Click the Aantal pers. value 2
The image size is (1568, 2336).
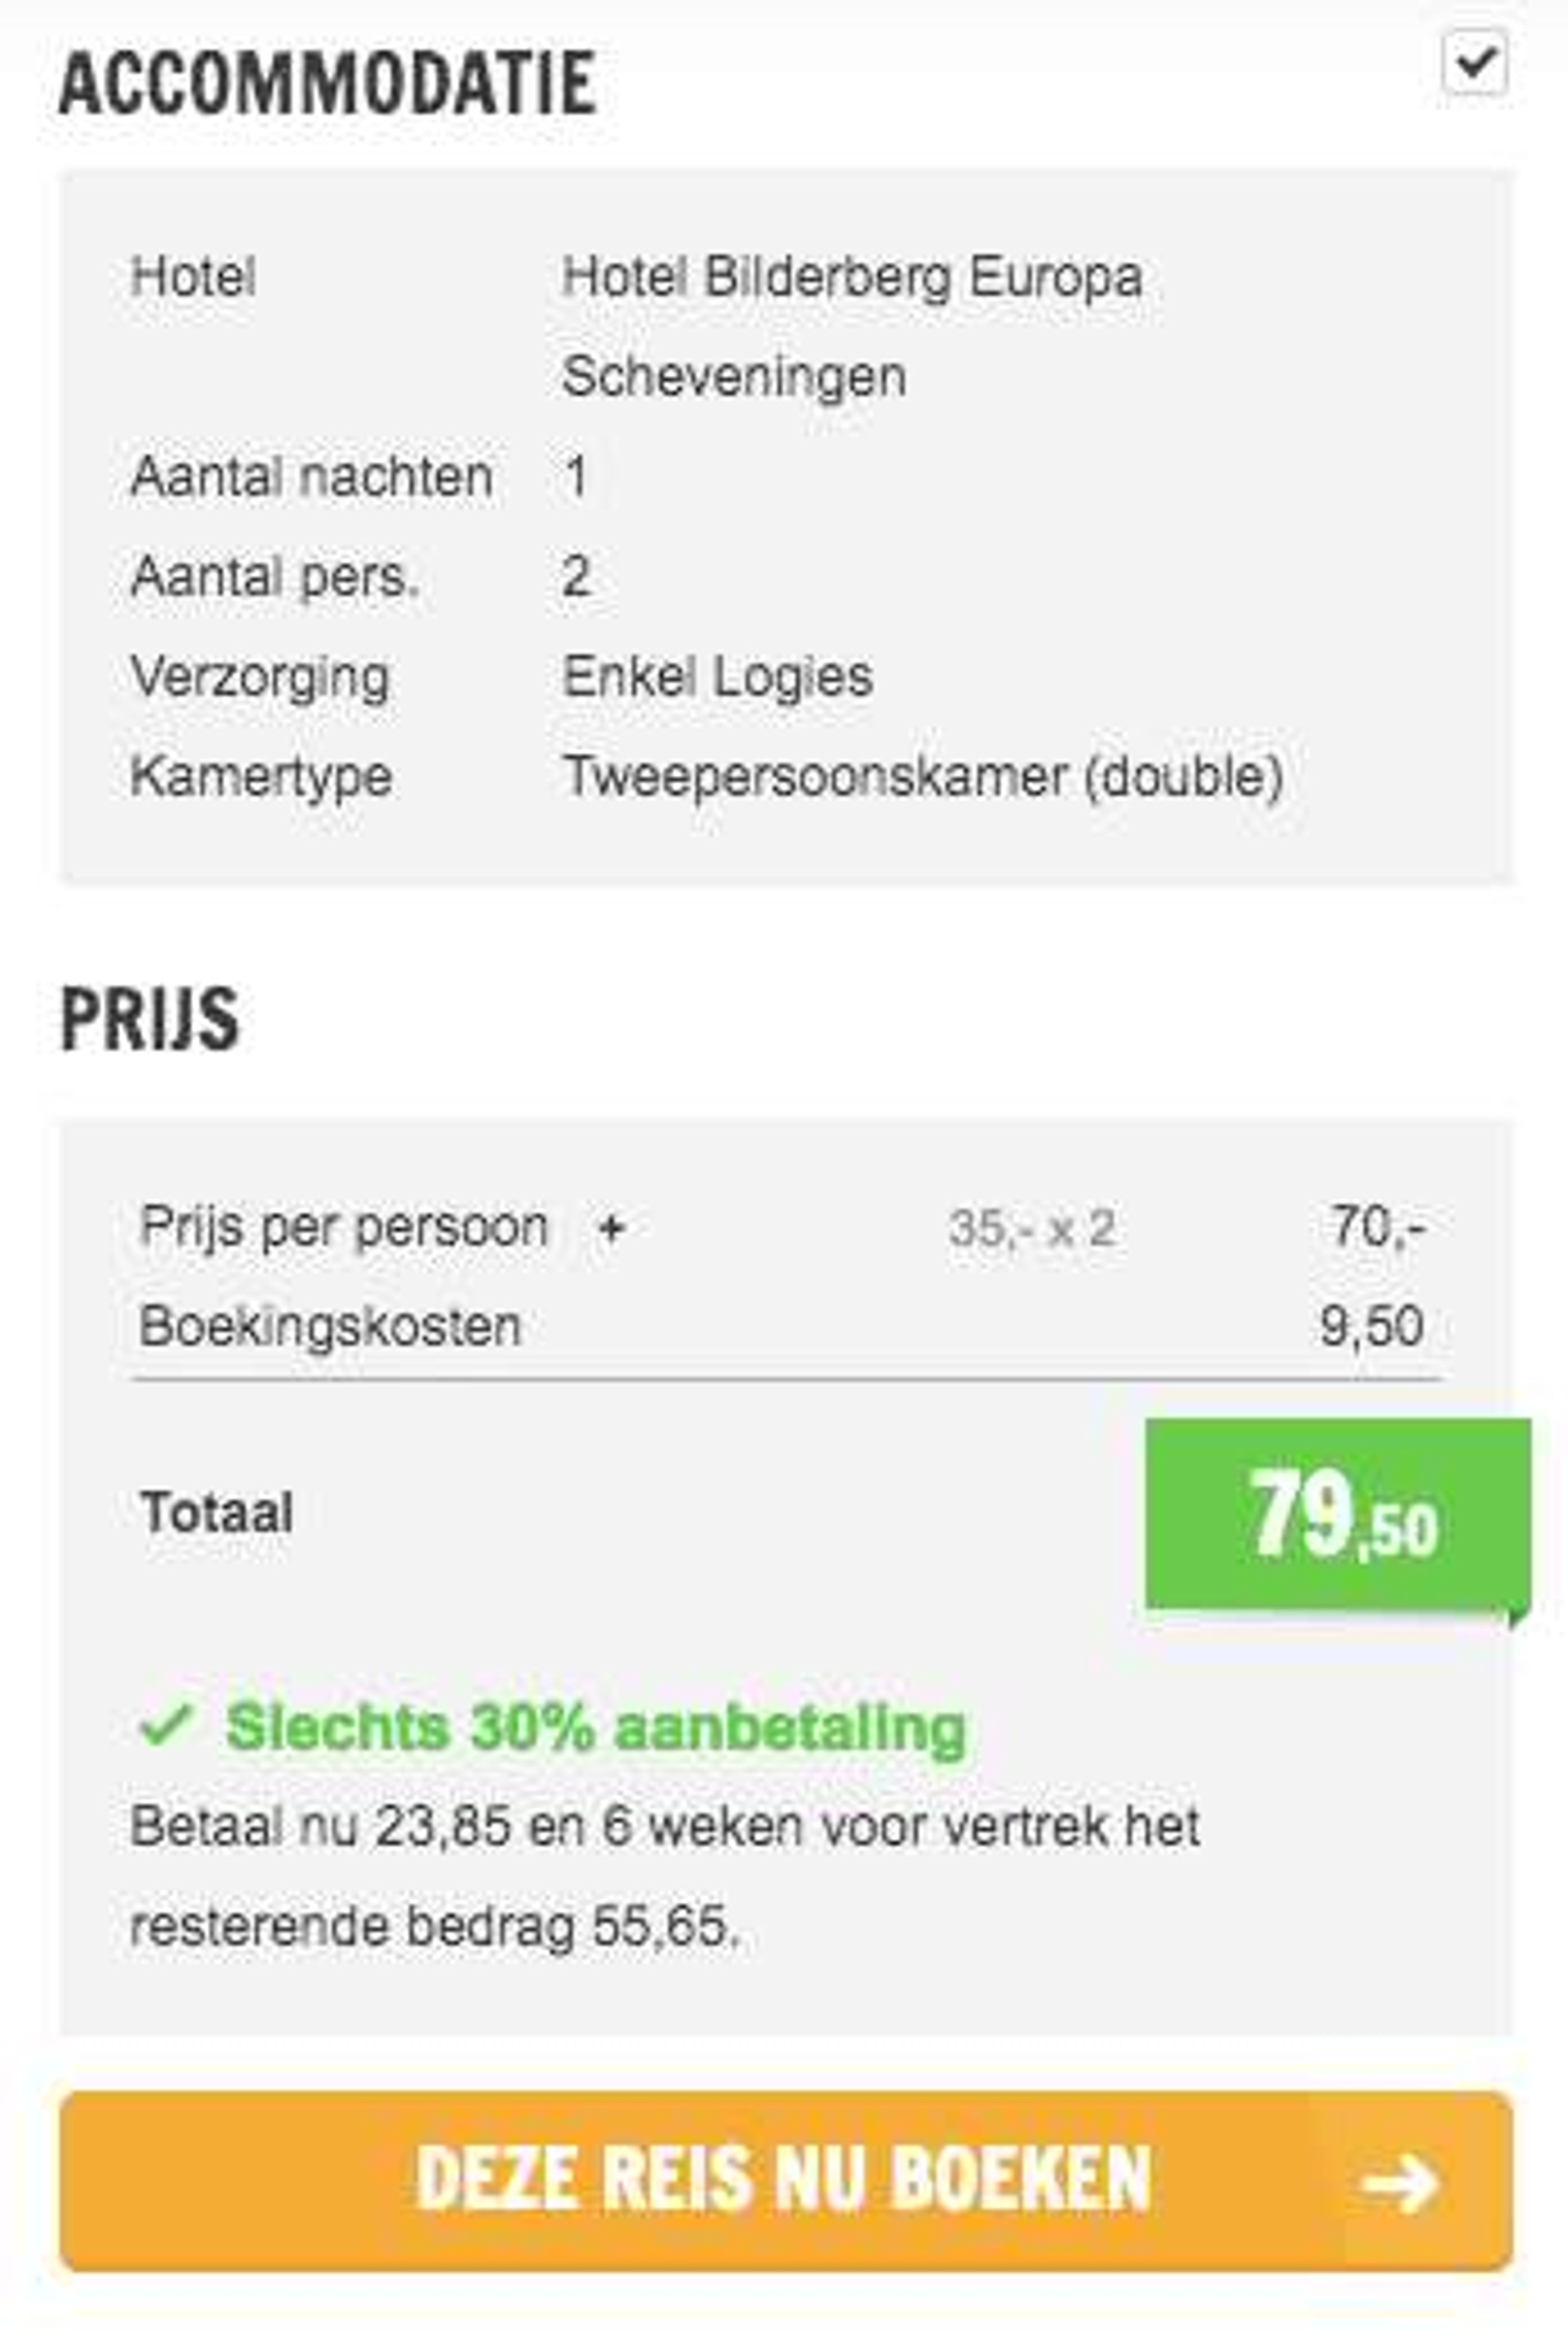[x=576, y=577]
